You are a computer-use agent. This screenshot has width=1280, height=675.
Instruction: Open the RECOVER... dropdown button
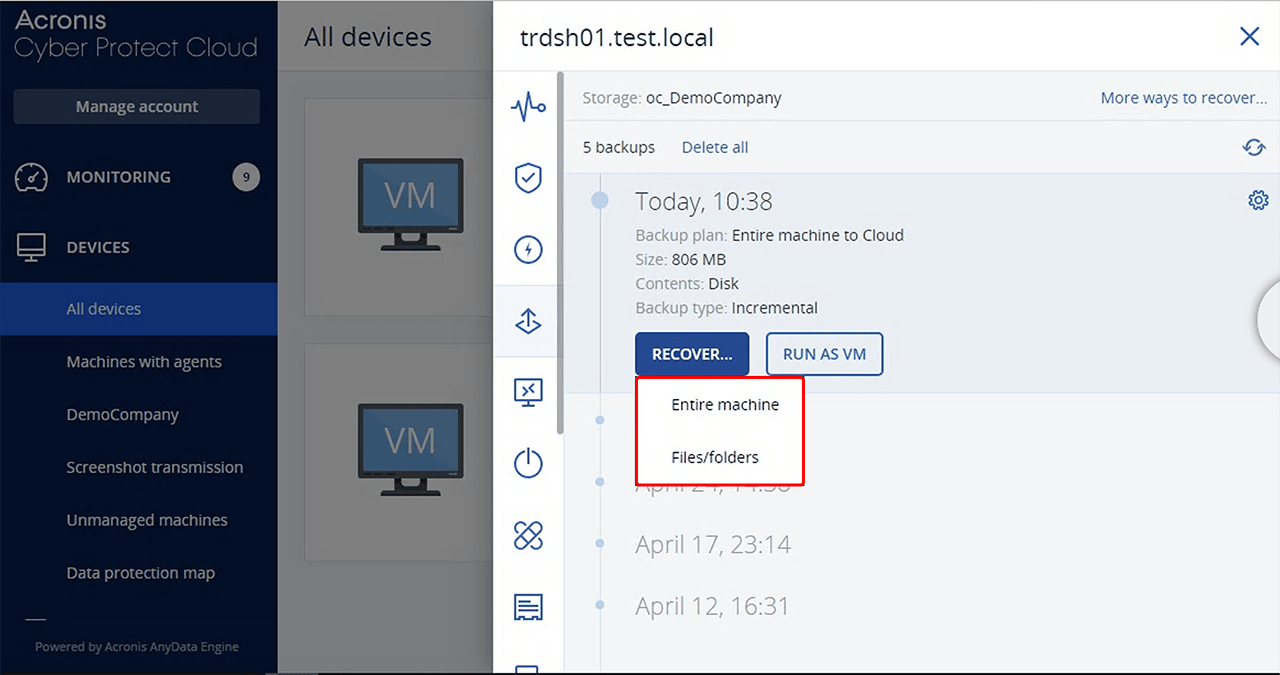click(x=692, y=354)
